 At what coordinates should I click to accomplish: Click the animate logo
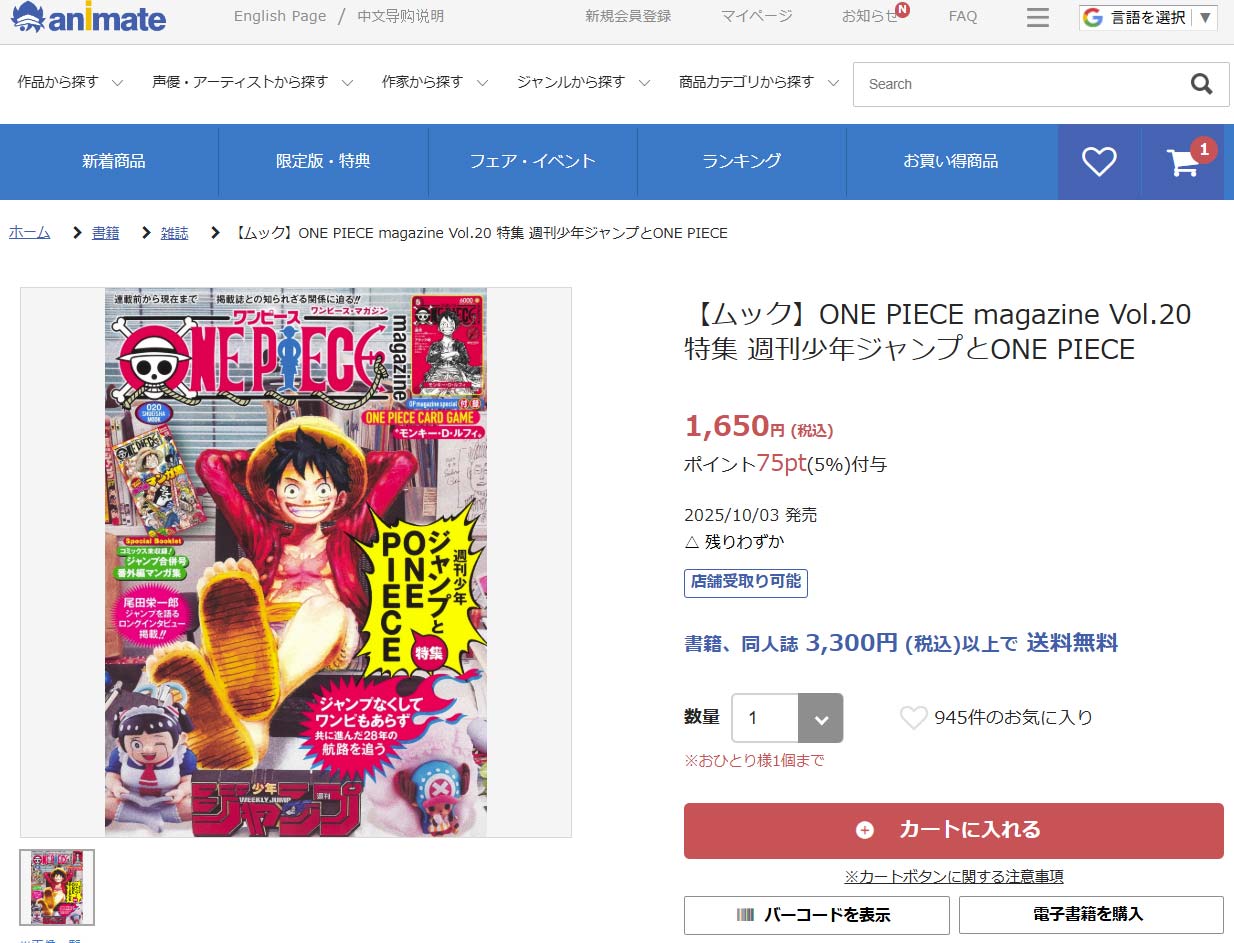click(88, 17)
